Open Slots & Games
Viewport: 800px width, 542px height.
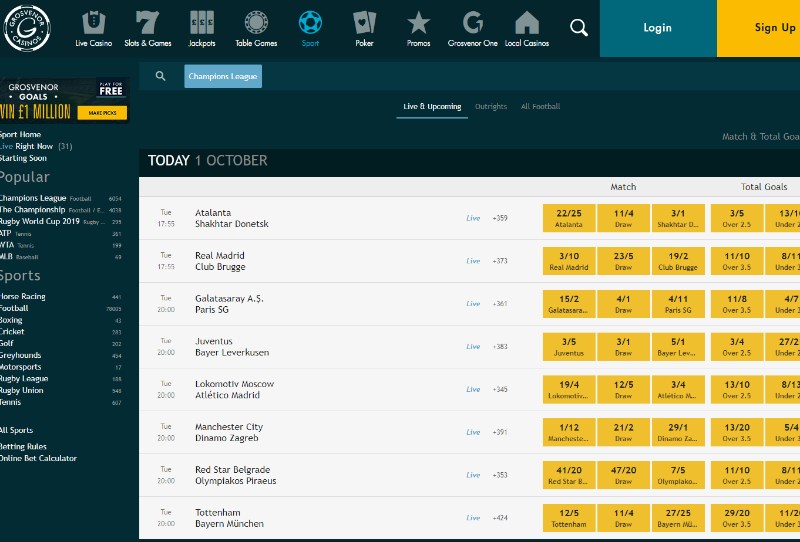[x=147, y=30]
